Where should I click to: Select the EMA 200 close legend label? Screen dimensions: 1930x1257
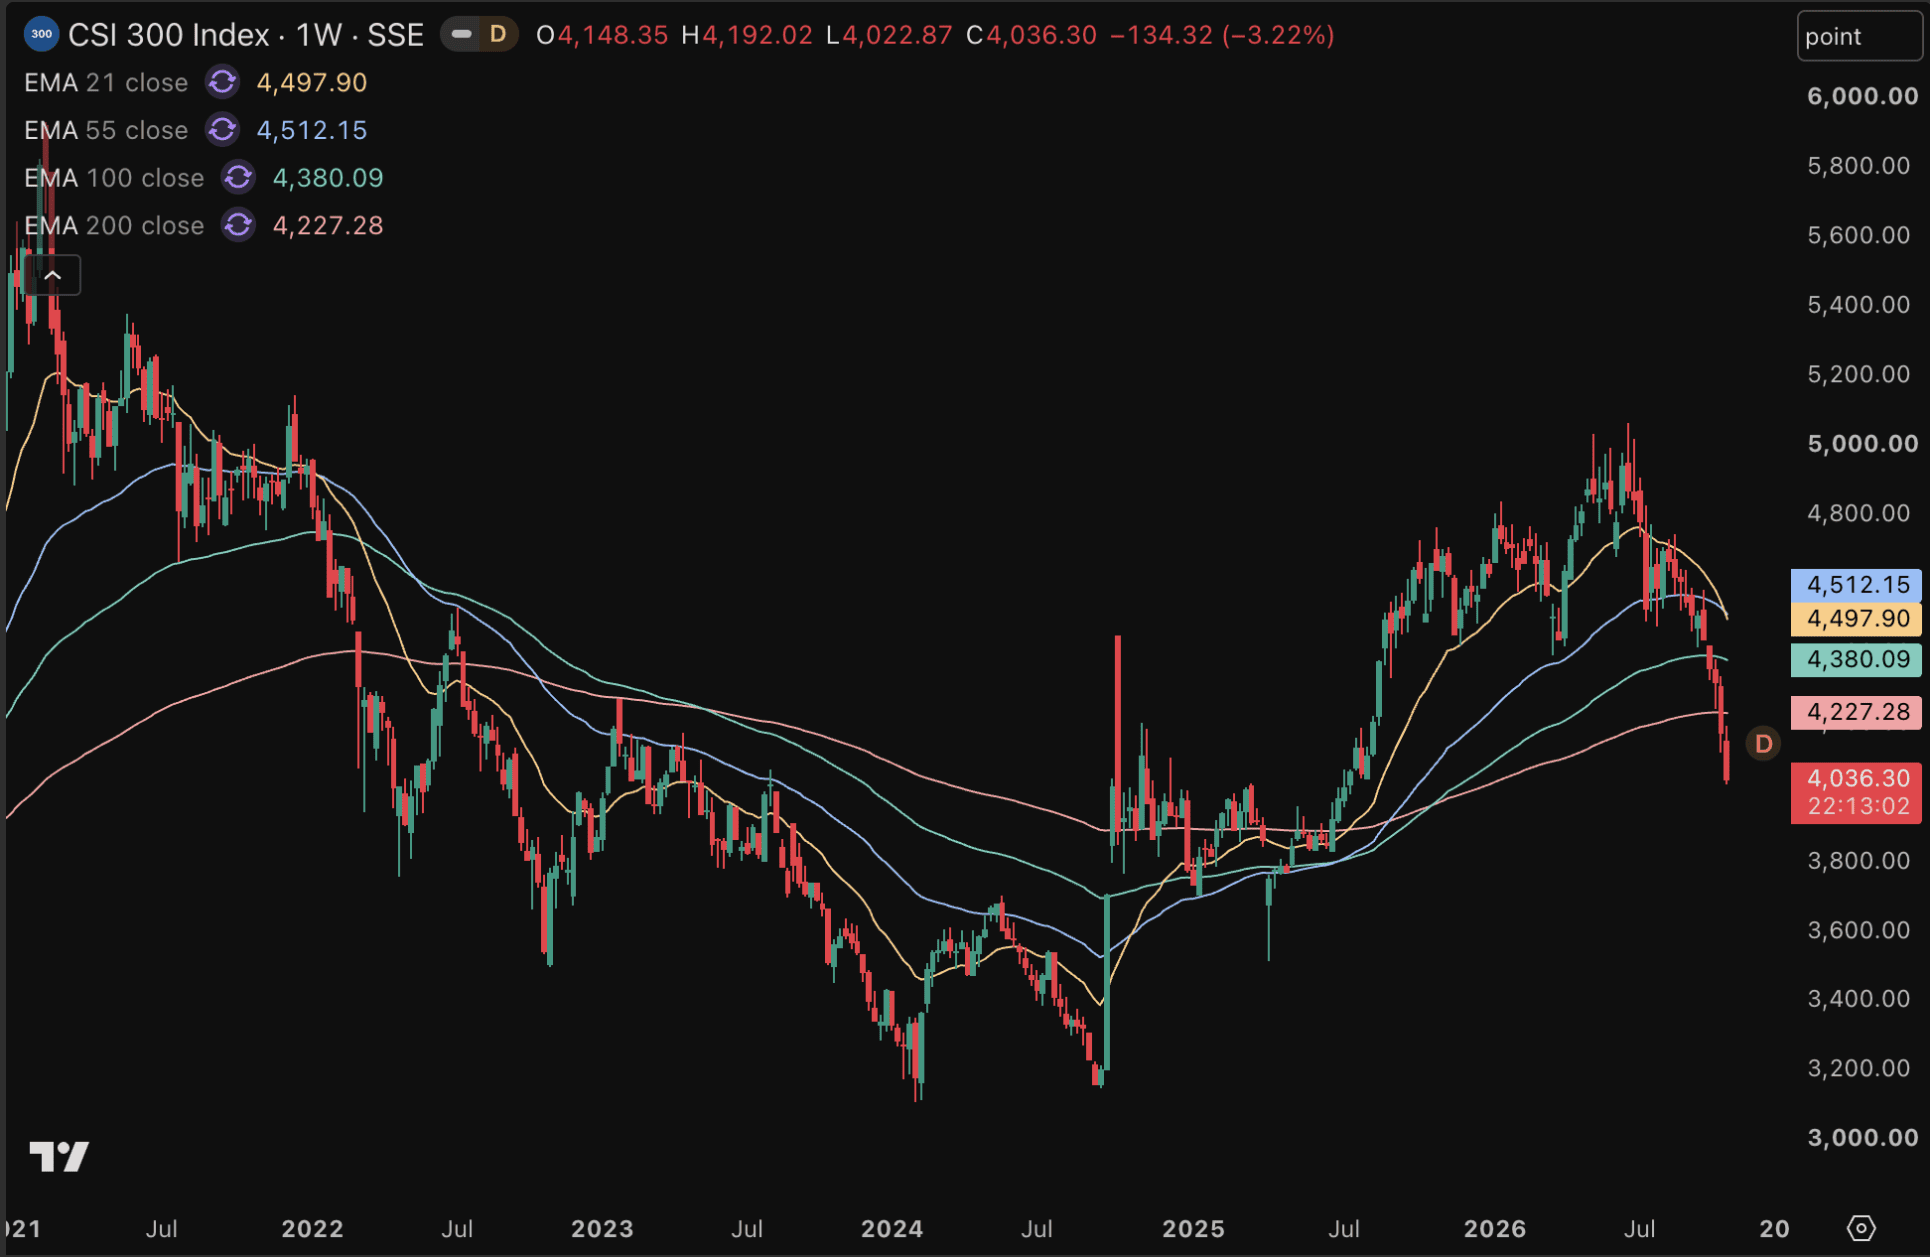(114, 225)
